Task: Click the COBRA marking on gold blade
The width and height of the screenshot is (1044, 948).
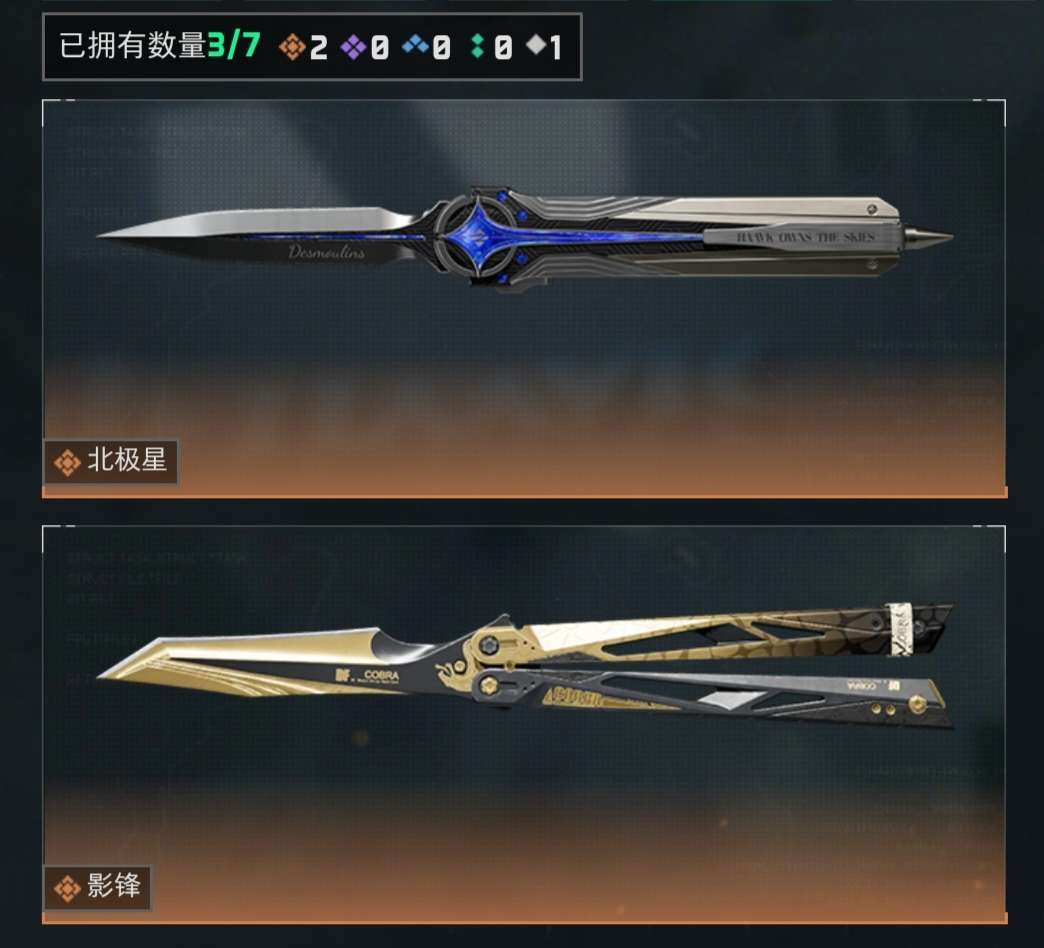Action: (x=382, y=675)
